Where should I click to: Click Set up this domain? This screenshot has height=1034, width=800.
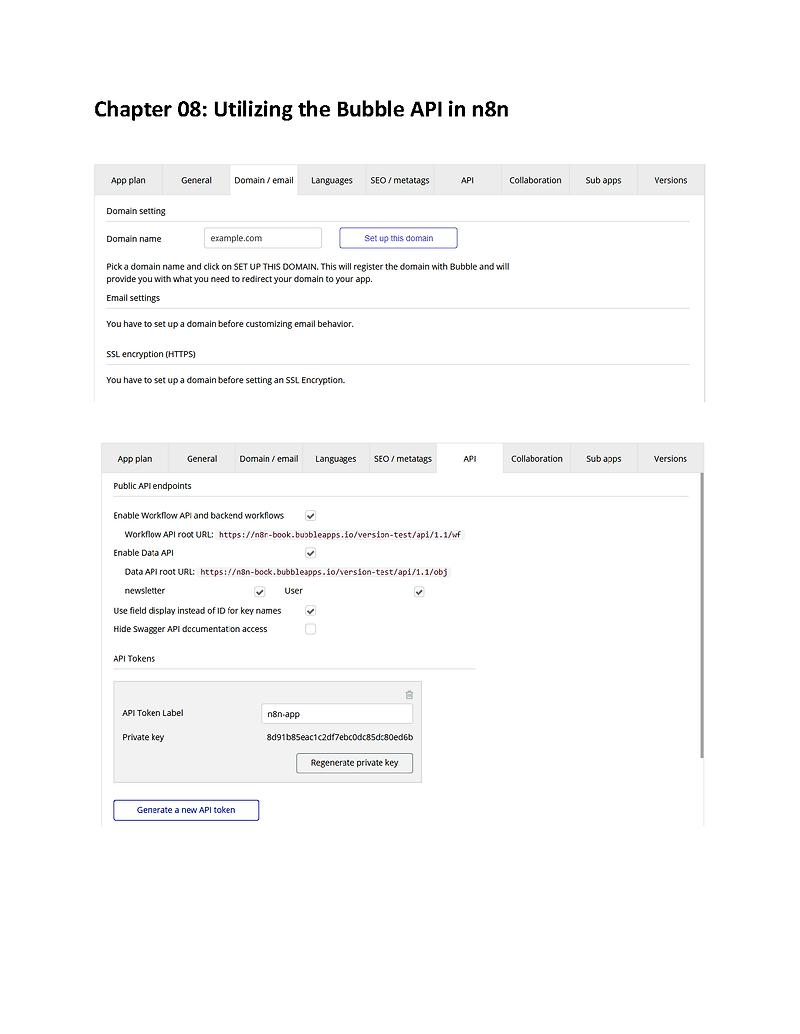[x=398, y=237]
